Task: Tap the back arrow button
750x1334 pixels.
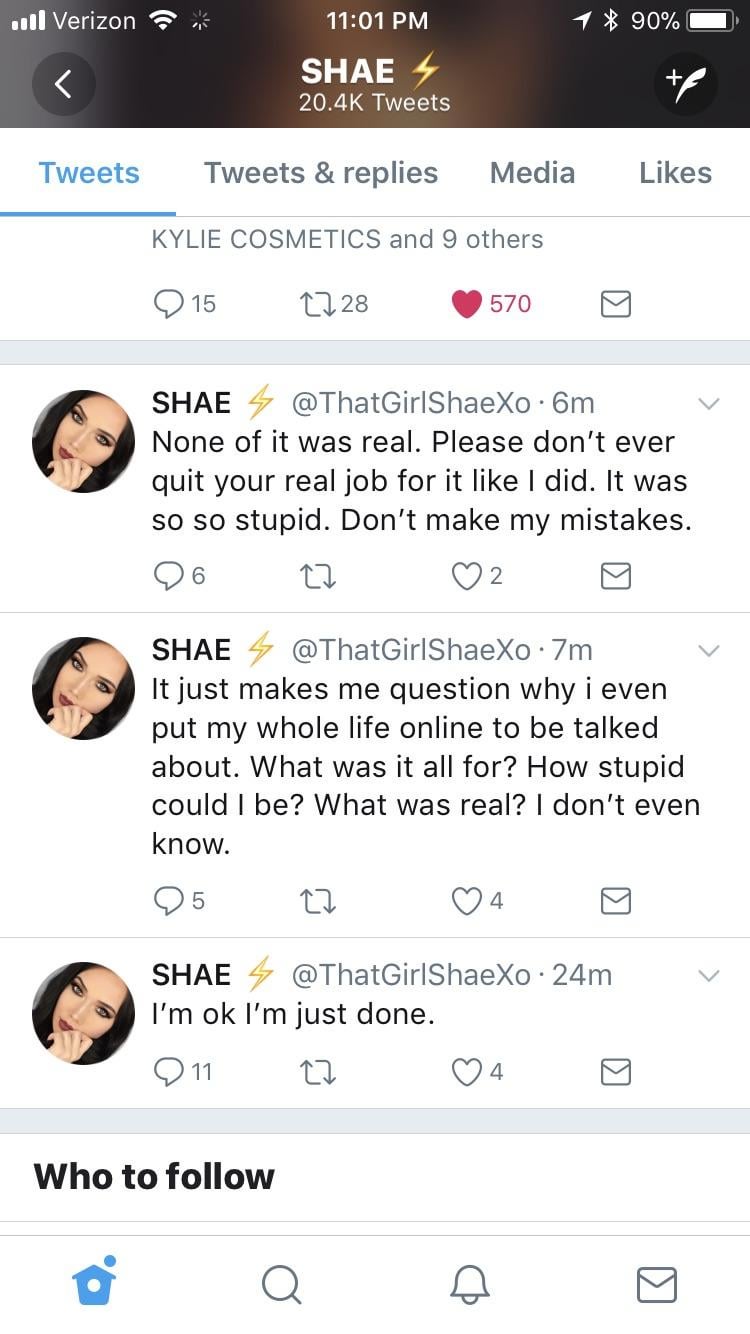Action: pos(63,83)
